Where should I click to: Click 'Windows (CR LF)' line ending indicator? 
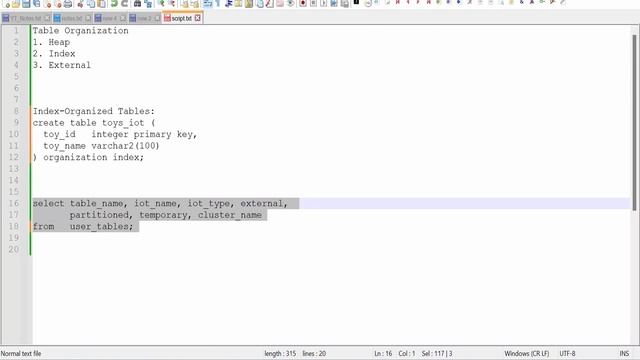pos(527,353)
